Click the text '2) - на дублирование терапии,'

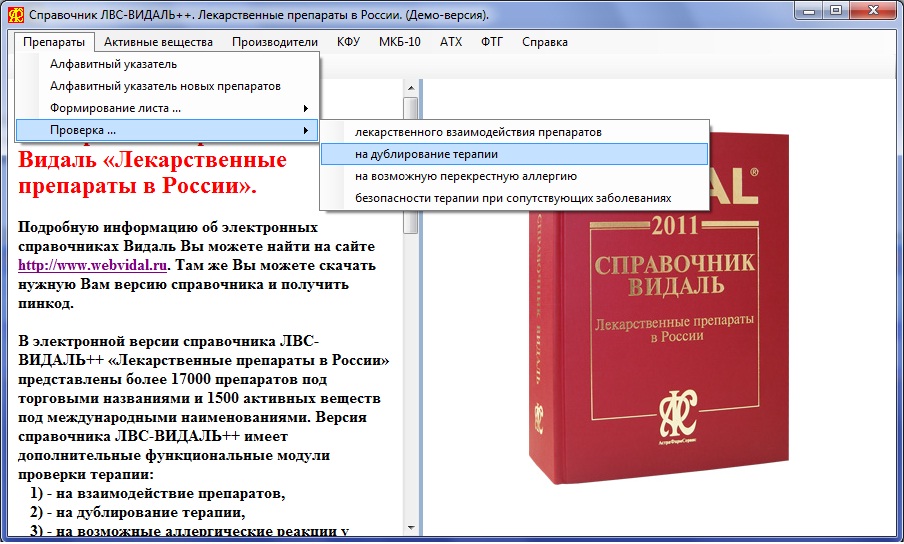tap(138, 512)
